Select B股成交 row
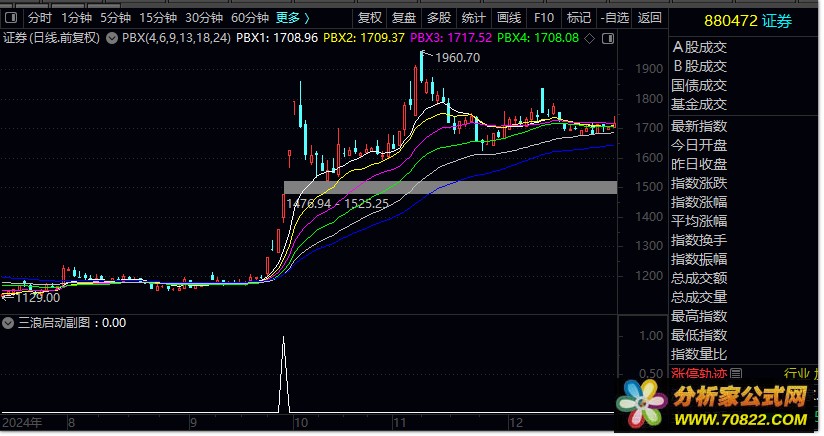The width and height of the screenshot is (824, 436). pyautogui.click(x=699, y=66)
